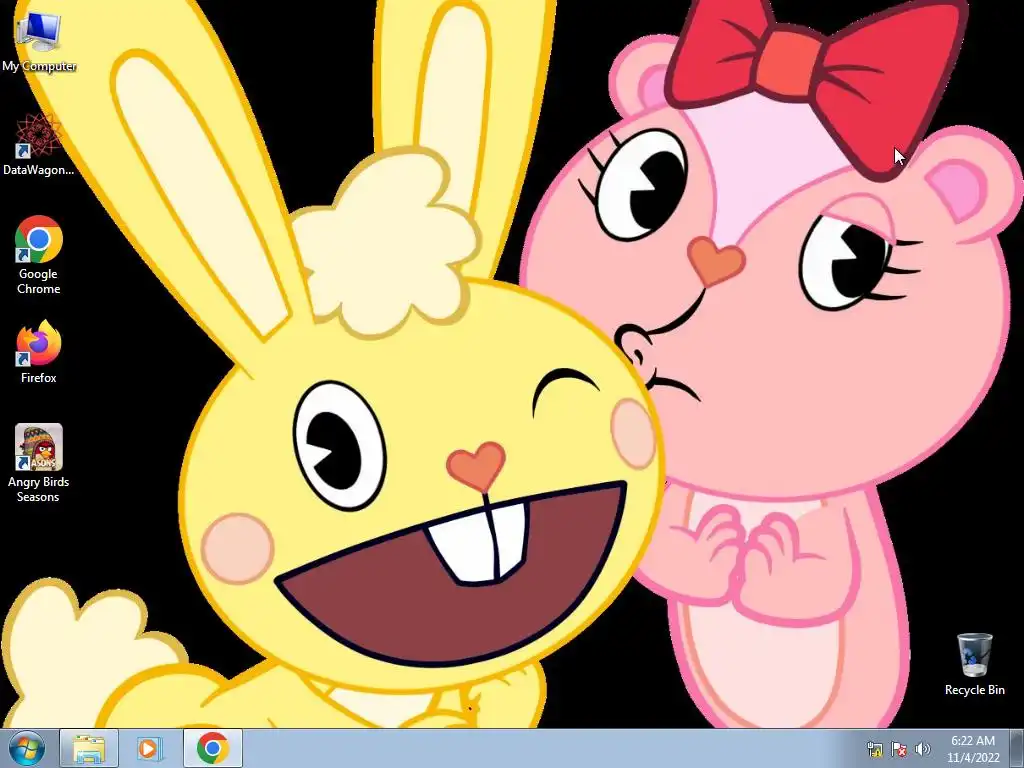Select the My Computer desktop icon

39,42
